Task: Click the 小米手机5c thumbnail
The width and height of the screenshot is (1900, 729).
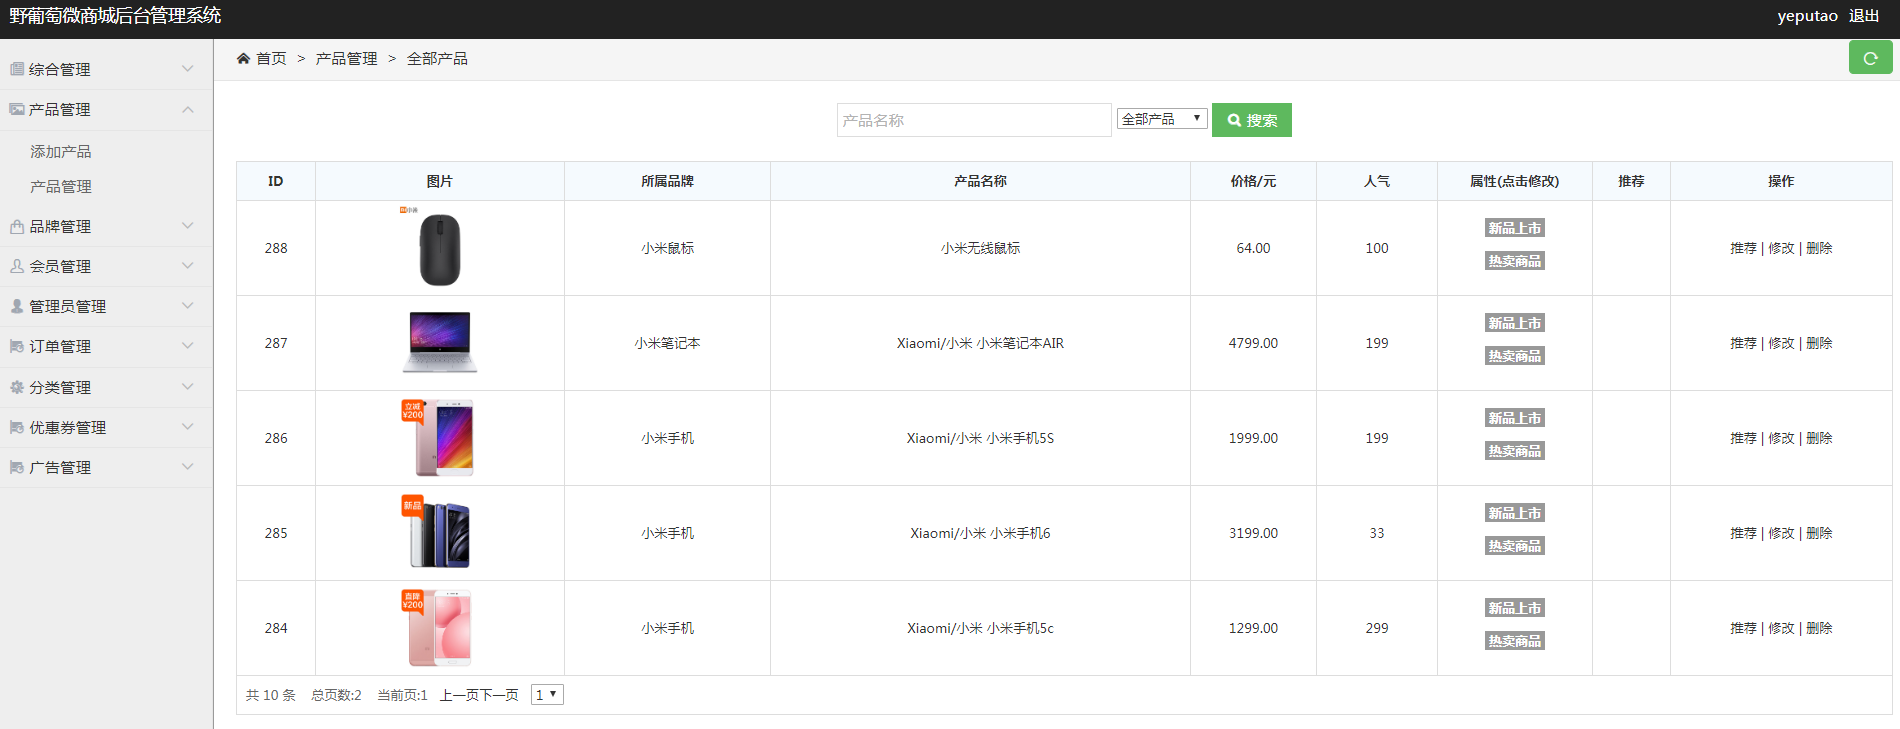Action: (438, 628)
